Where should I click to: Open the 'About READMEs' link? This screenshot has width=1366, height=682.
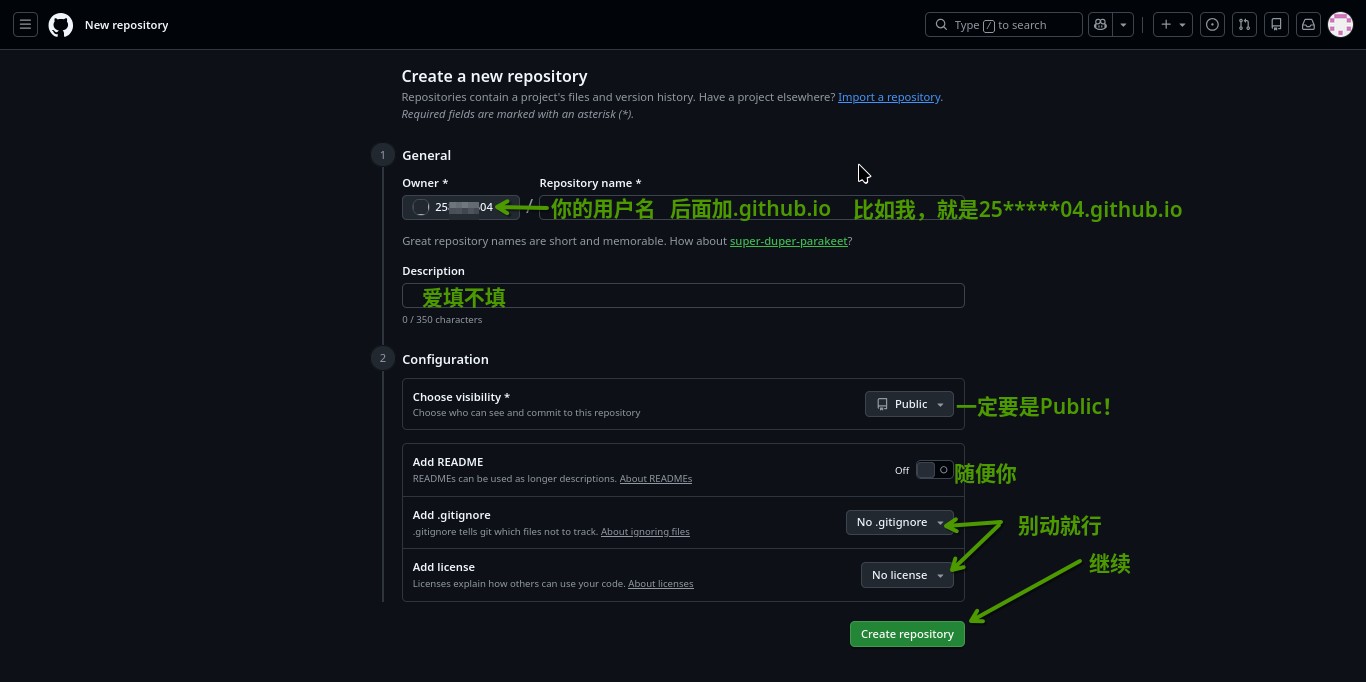[x=656, y=479]
